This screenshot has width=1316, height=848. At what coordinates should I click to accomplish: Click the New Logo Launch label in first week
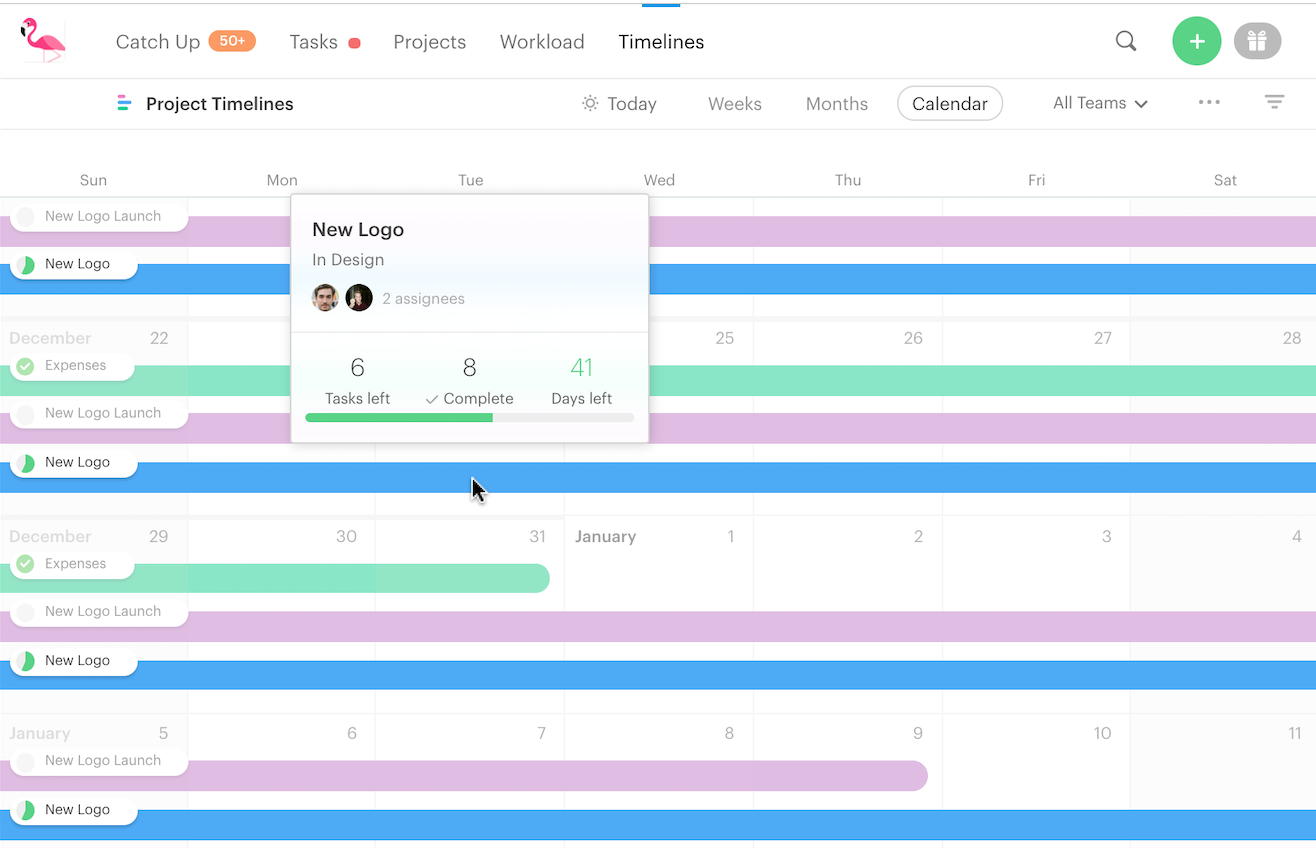pyautogui.click(x=103, y=216)
